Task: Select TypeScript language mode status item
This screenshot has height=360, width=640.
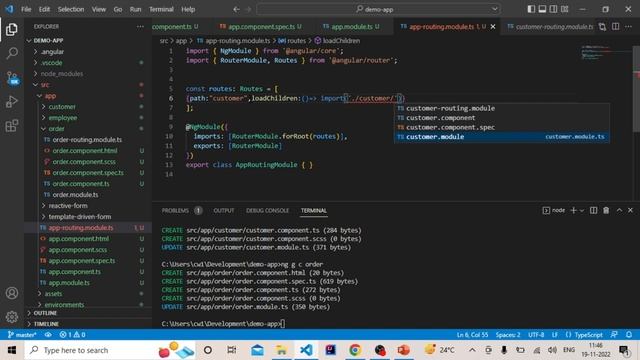Action: [588, 335]
